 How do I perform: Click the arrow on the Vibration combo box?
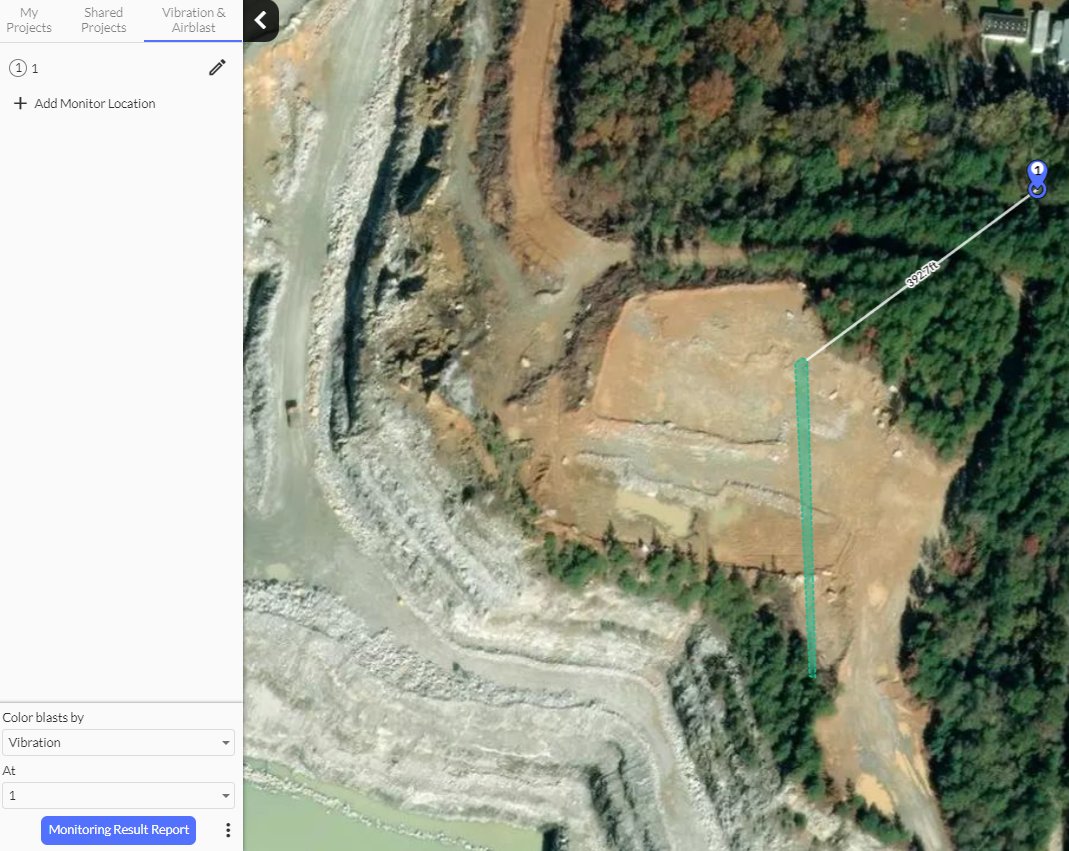[225, 743]
